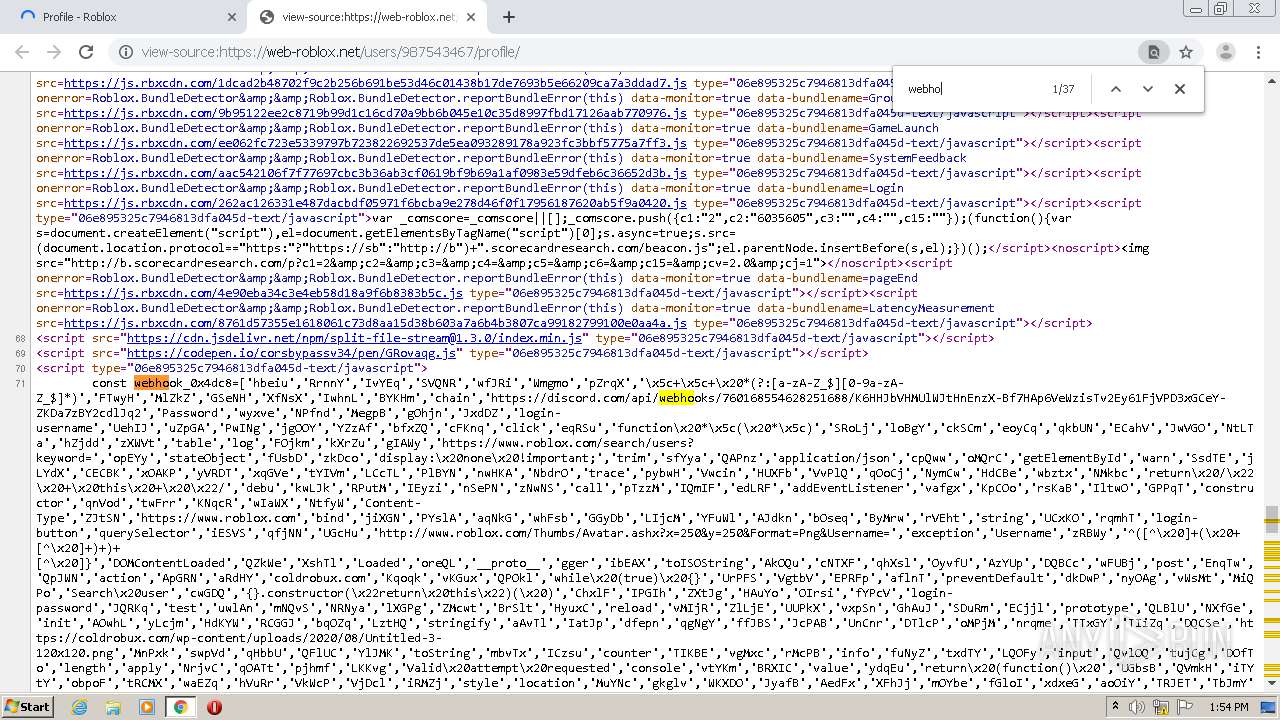Go forward to next page

click(x=54, y=52)
